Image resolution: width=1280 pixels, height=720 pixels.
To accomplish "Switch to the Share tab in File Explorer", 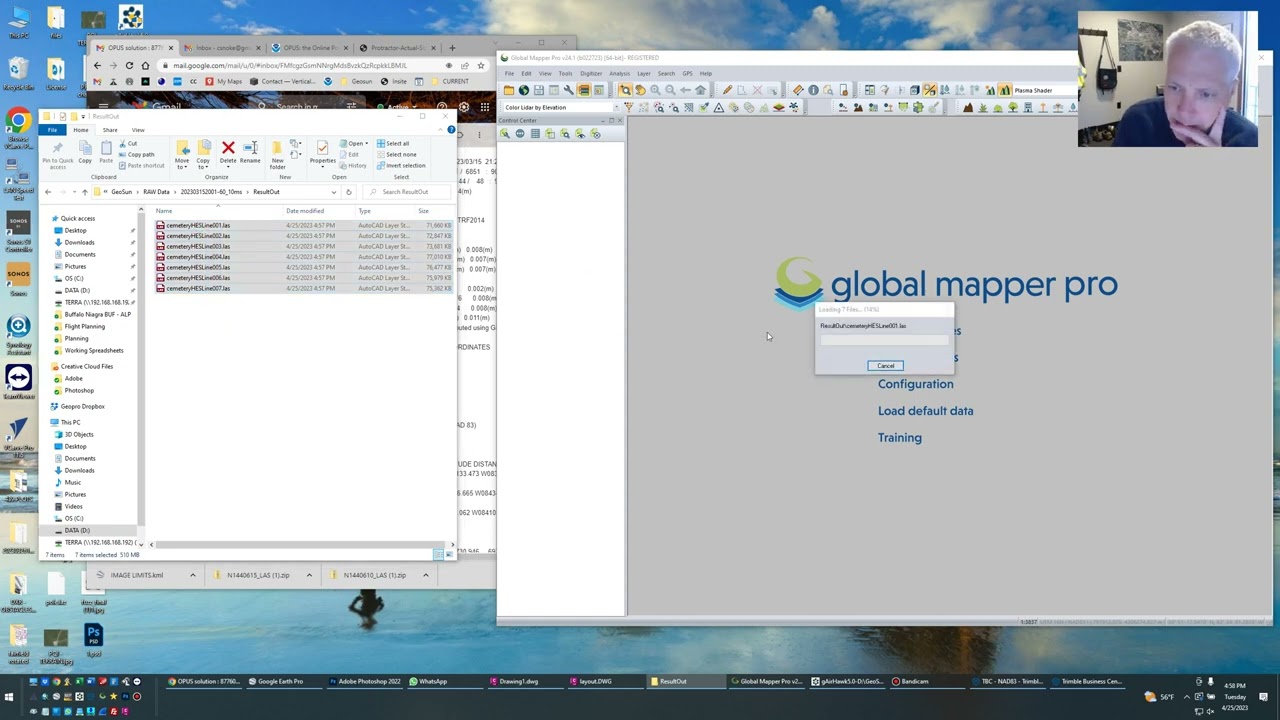I will click(x=110, y=130).
